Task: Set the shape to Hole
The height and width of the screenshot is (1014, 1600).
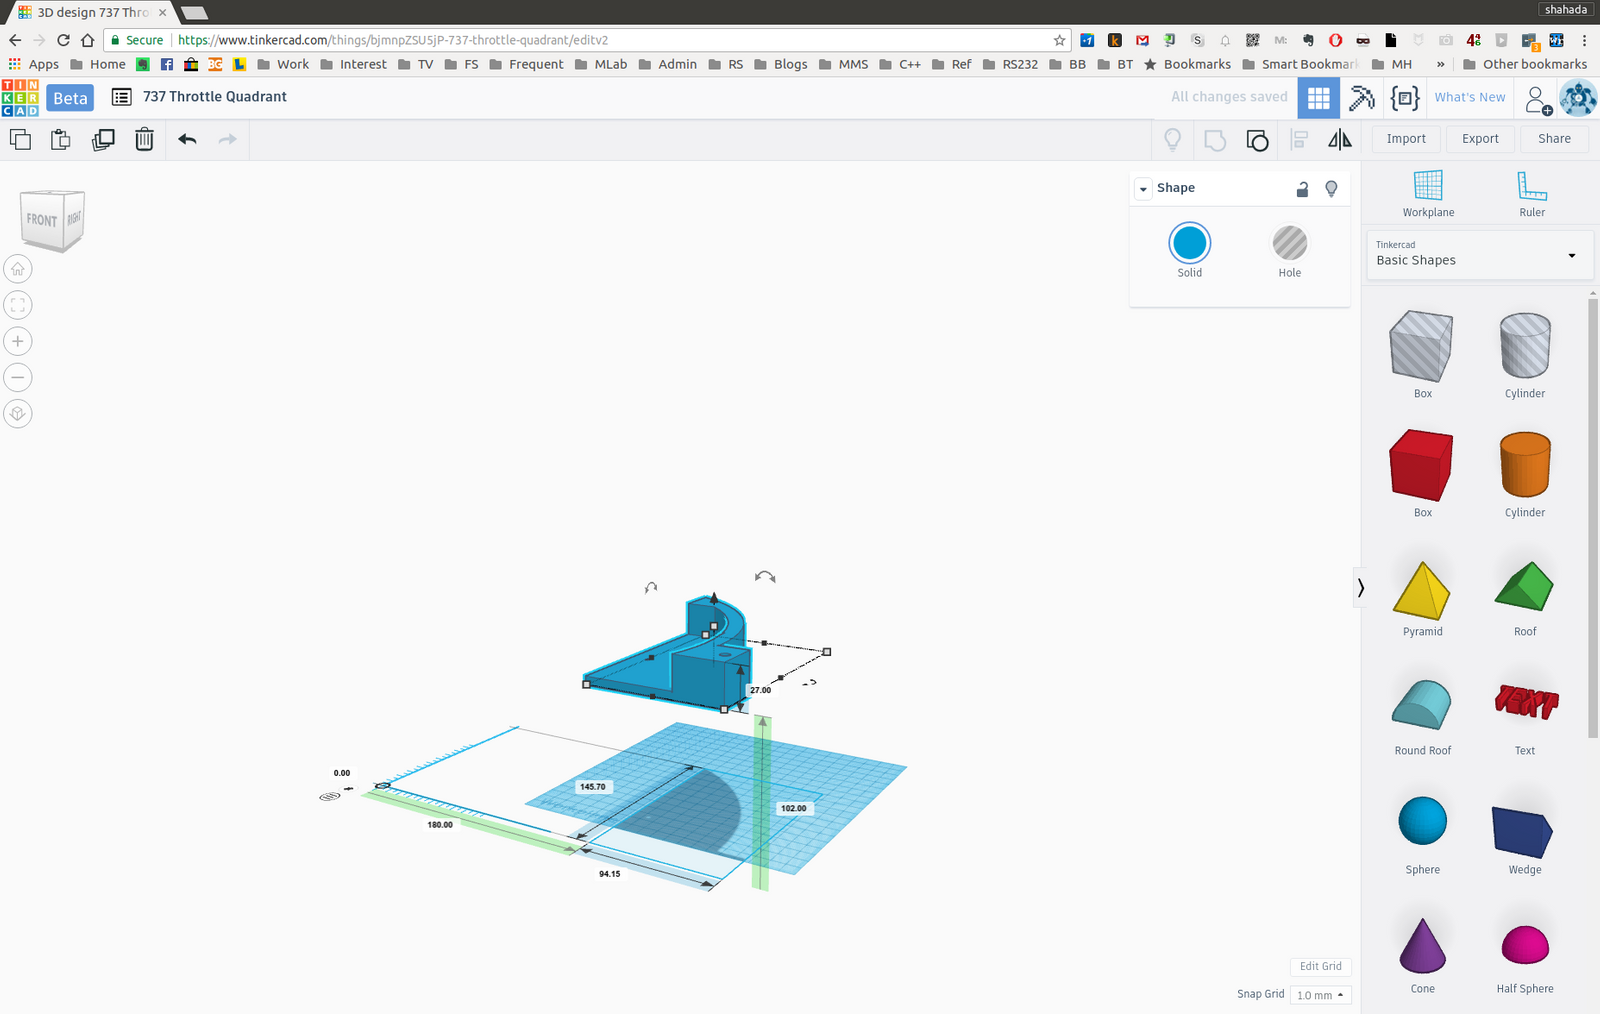Action: 1289,243
